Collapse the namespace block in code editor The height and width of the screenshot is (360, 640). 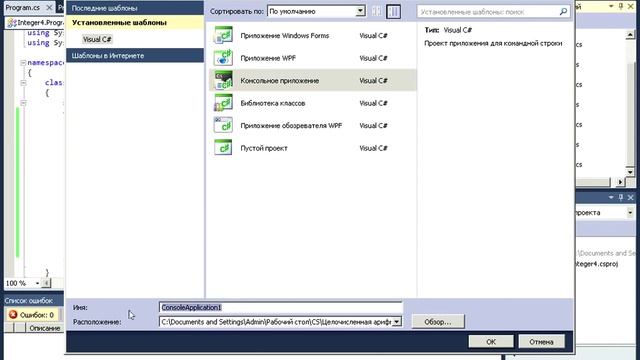click(x=23, y=62)
